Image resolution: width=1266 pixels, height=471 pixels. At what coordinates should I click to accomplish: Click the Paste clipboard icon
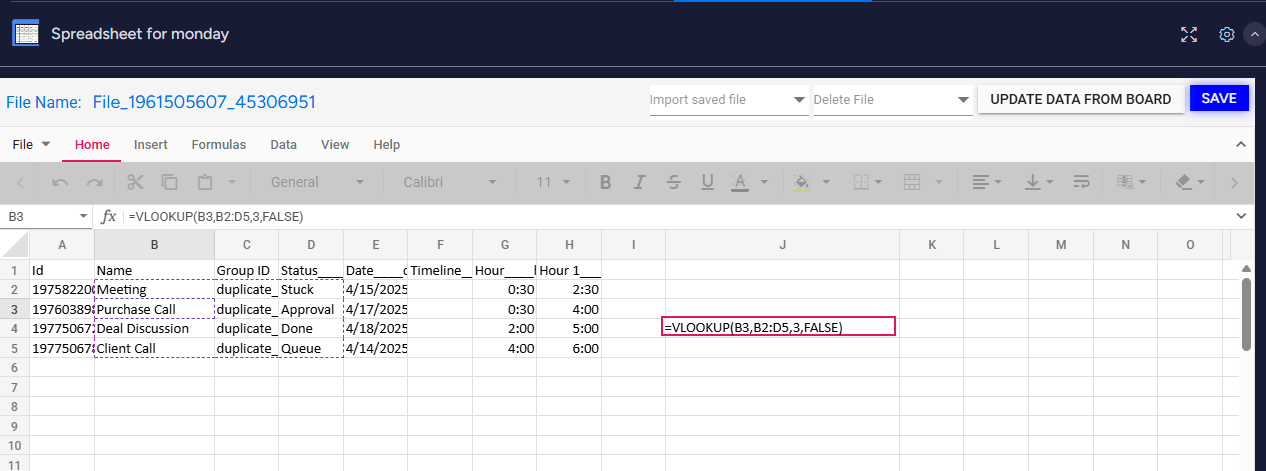click(205, 182)
